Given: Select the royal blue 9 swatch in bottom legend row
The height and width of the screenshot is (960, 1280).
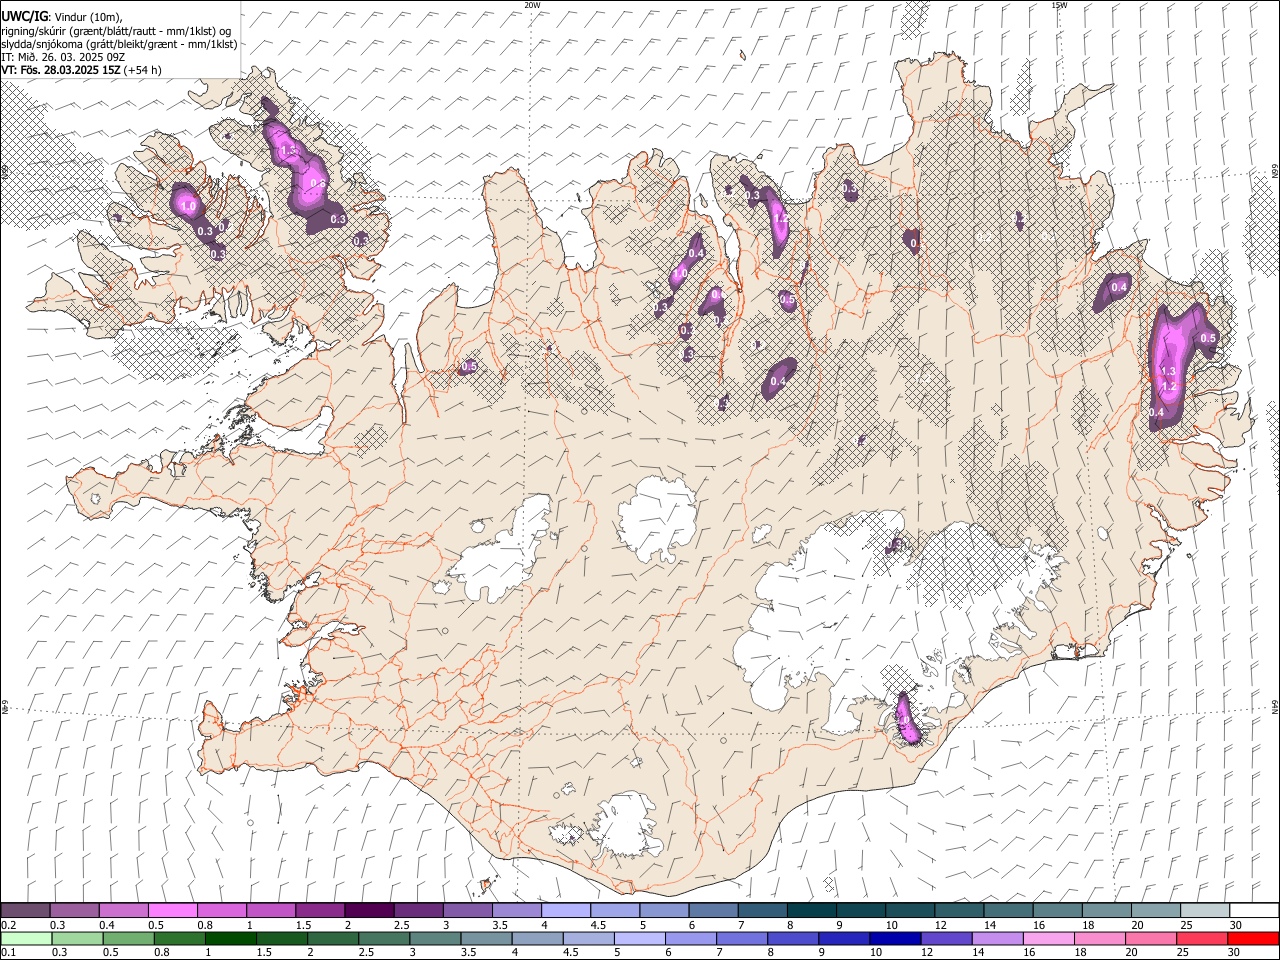Looking at the screenshot, I should click(x=844, y=938).
